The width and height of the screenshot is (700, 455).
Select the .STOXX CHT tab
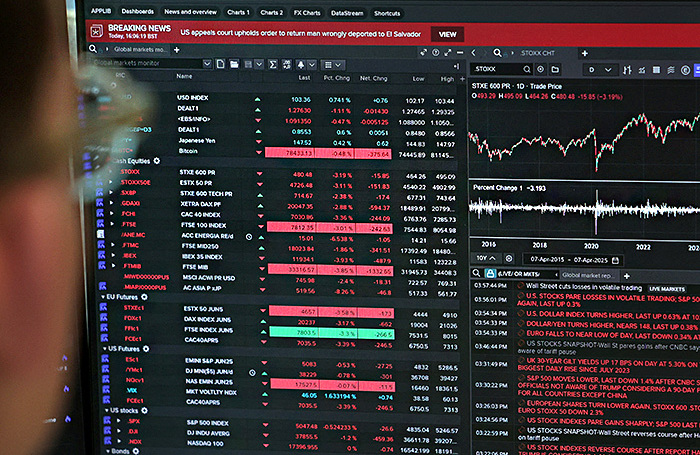click(x=538, y=53)
